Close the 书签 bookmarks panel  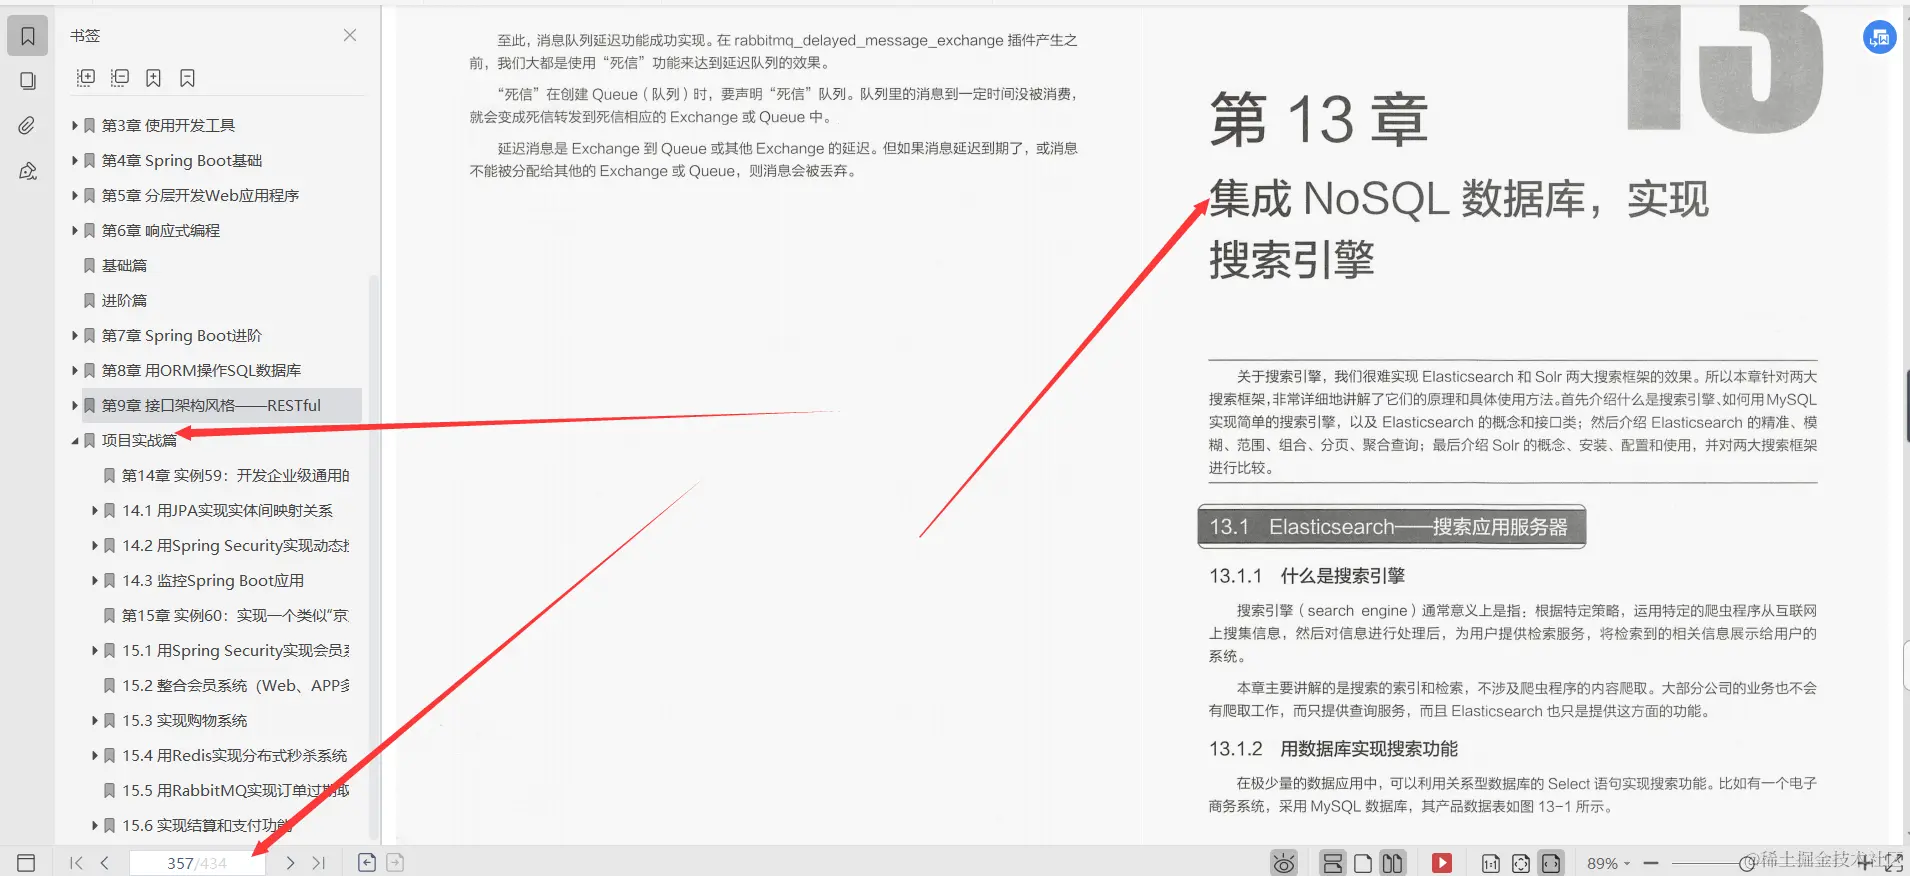(350, 35)
